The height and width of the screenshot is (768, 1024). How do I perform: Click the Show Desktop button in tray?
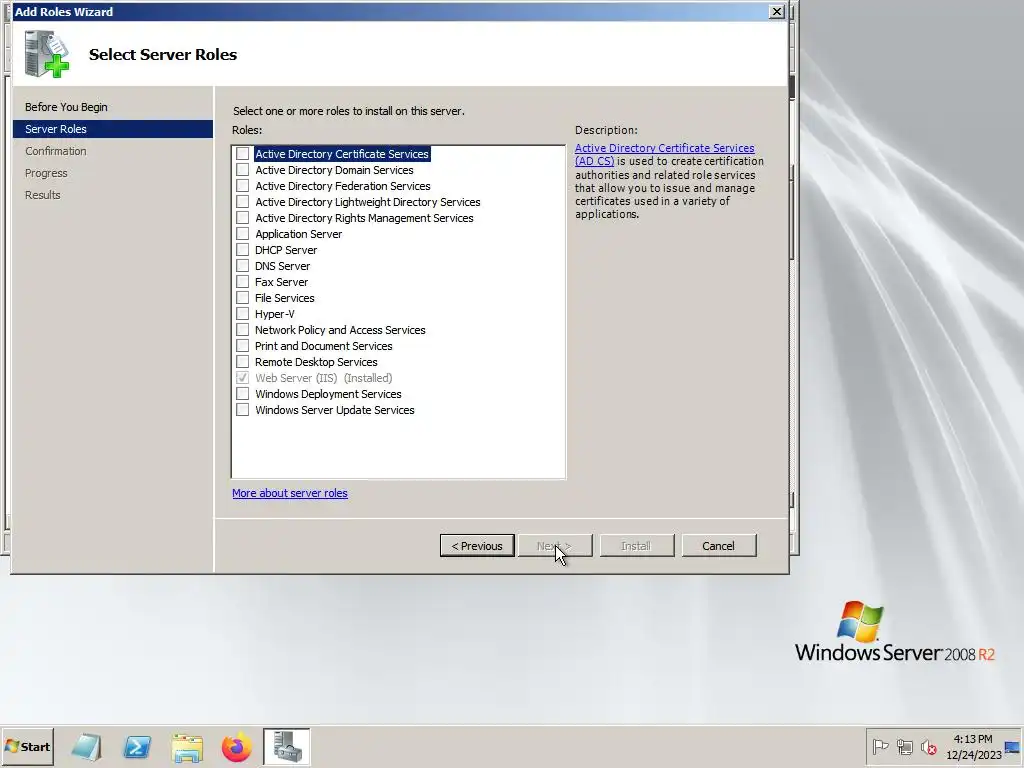tap(1014, 746)
